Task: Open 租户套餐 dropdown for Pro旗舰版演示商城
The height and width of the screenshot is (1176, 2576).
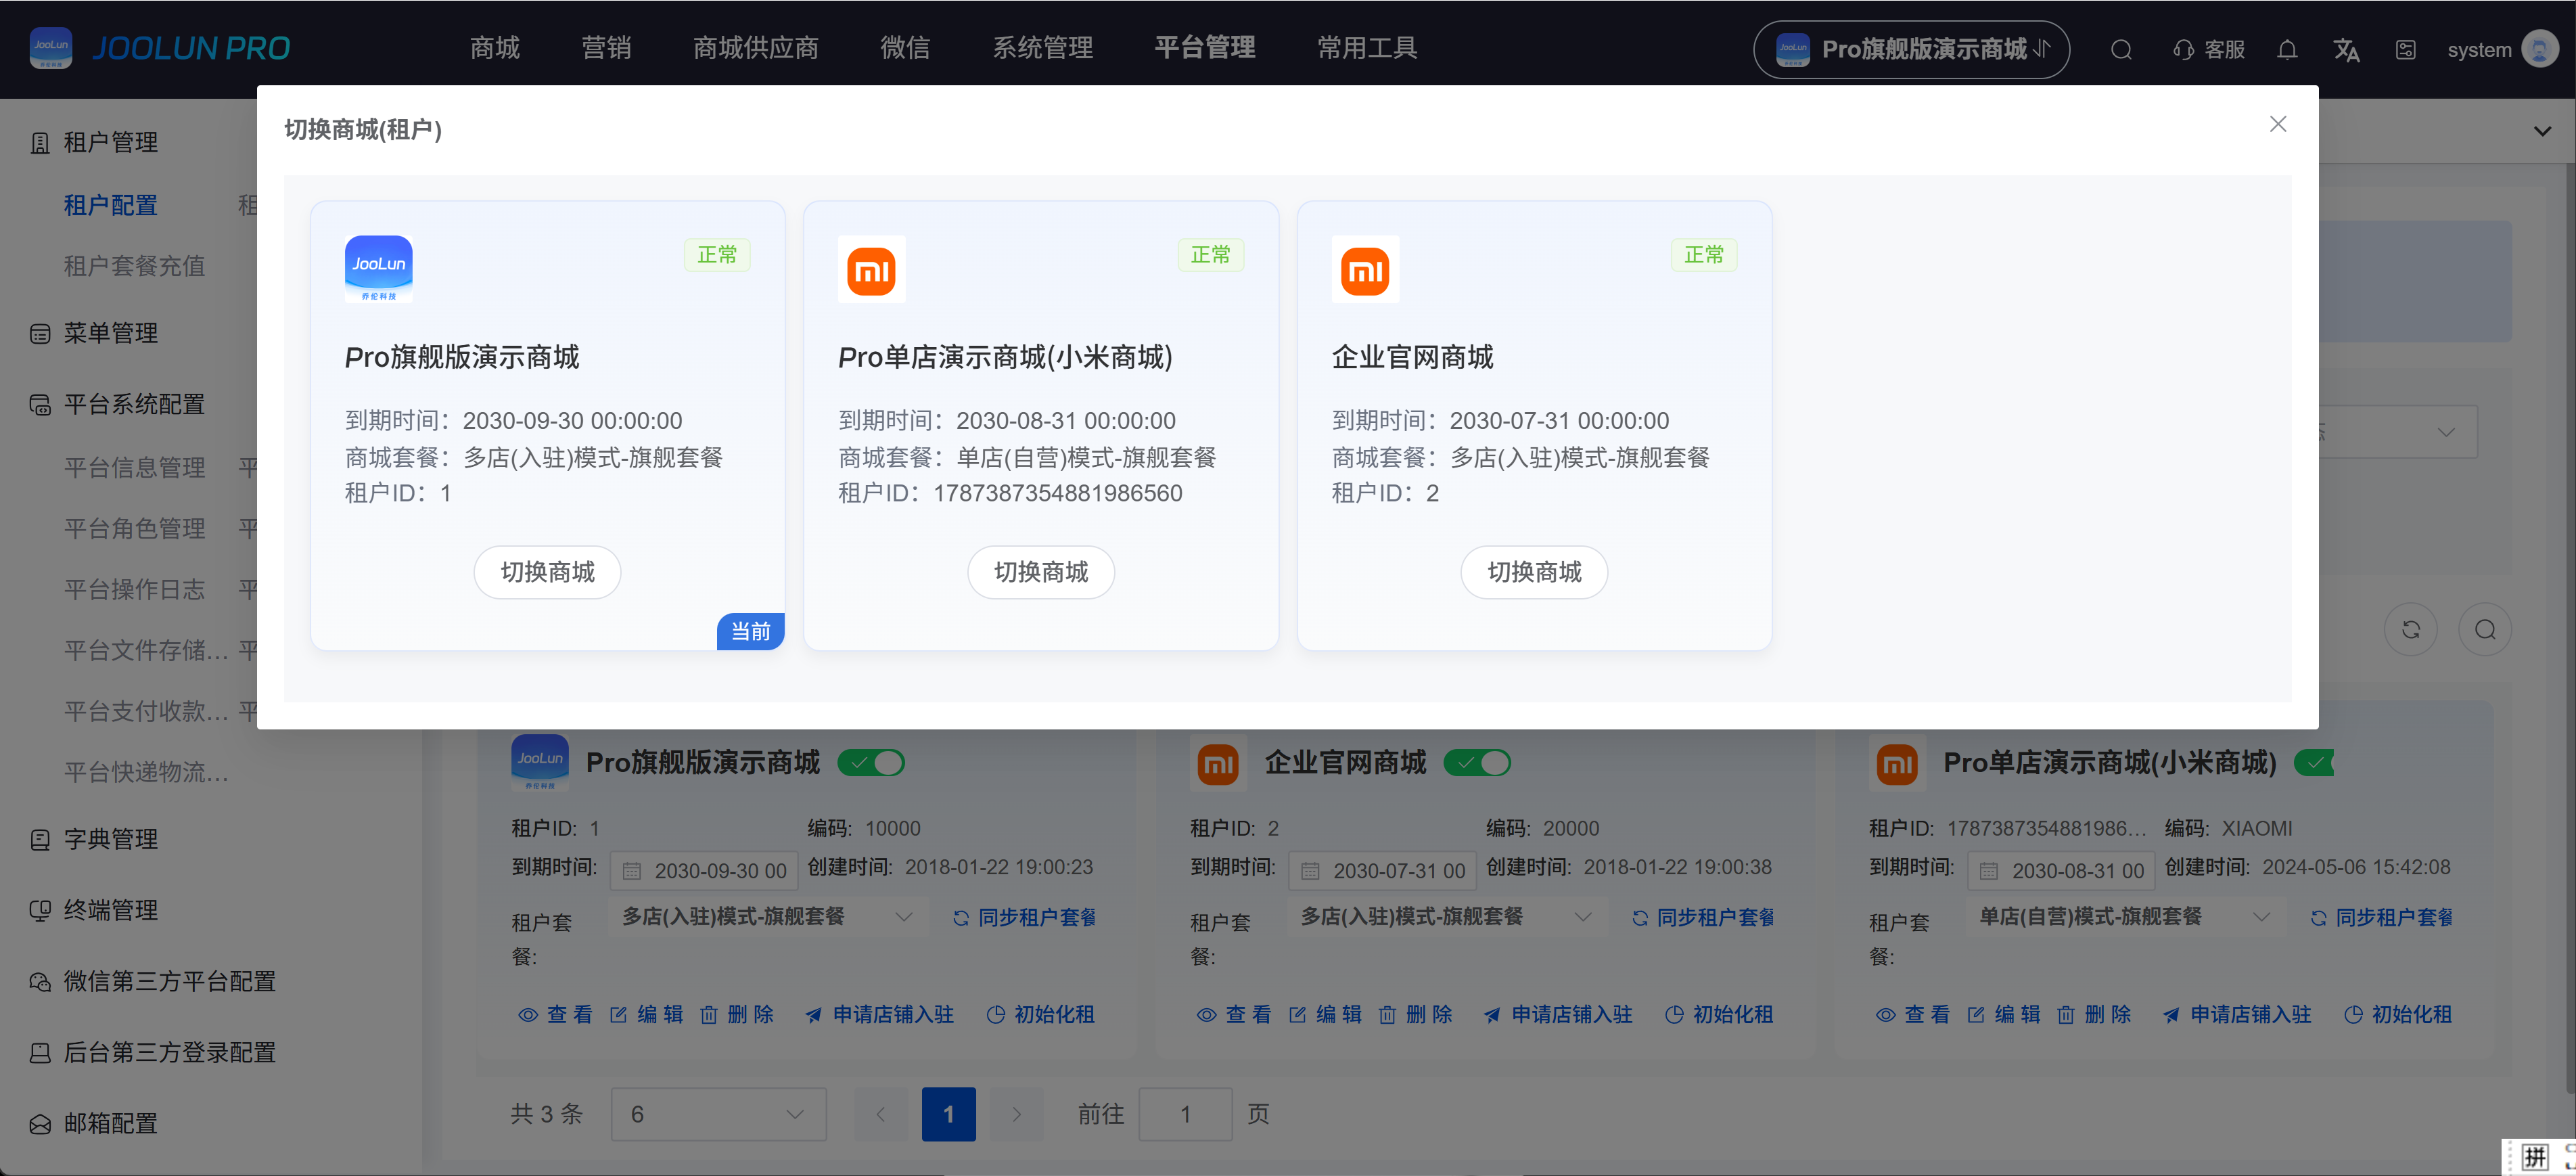Action: pyautogui.click(x=768, y=917)
